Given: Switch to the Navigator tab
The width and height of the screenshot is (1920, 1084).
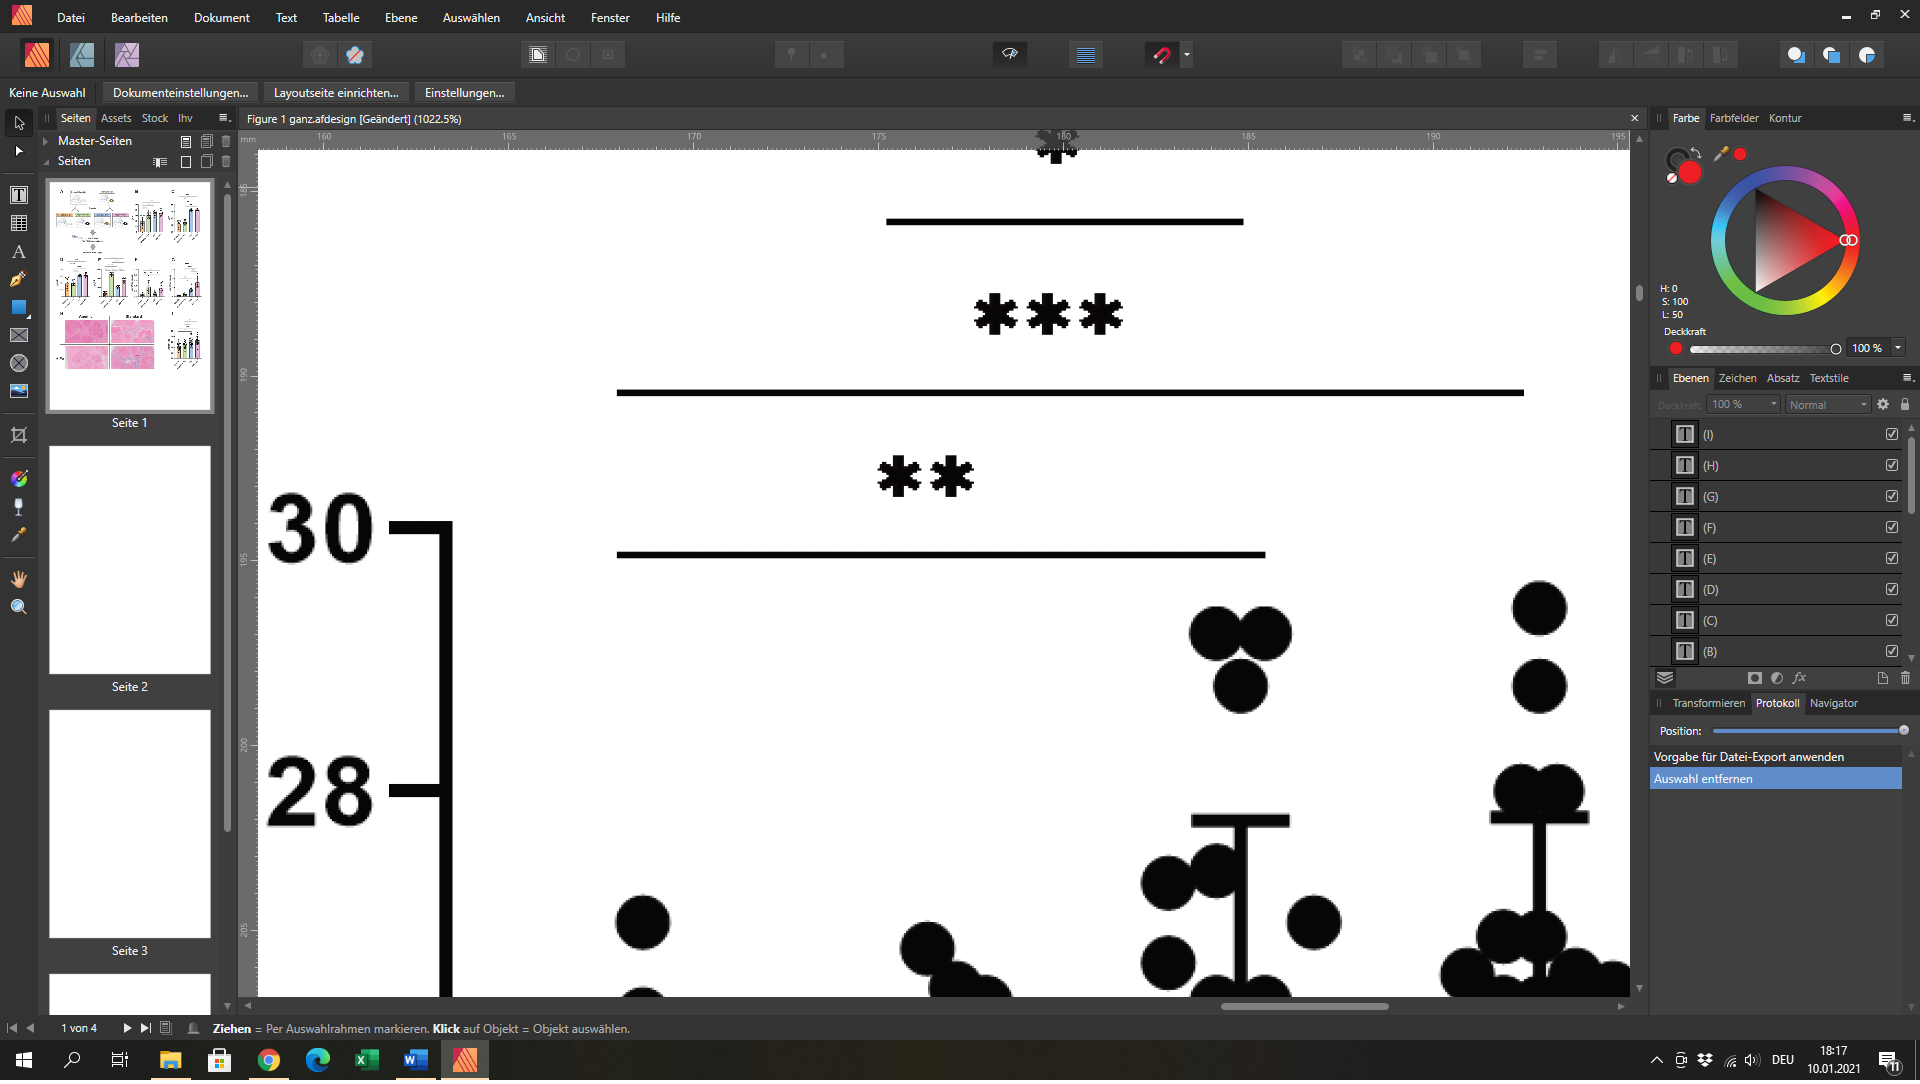Looking at the screenshot, I should point(1834,704).
